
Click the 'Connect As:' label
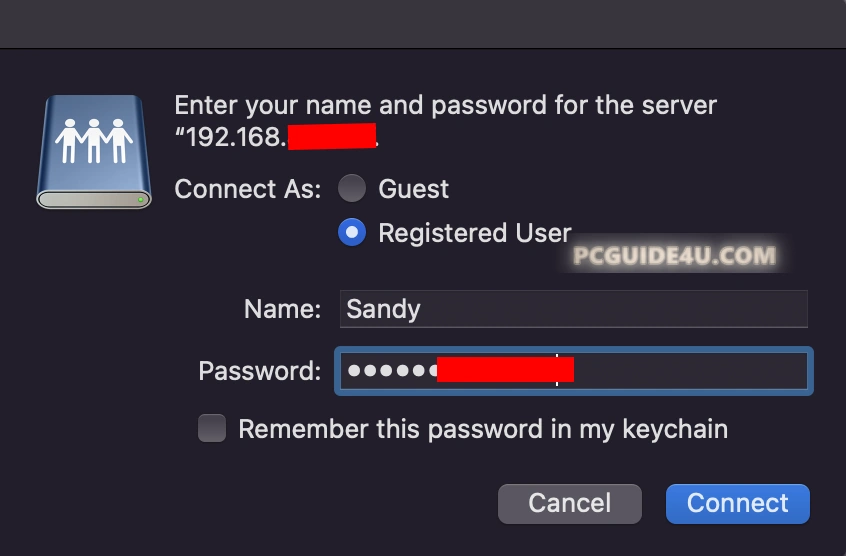(x=248, y=188)
